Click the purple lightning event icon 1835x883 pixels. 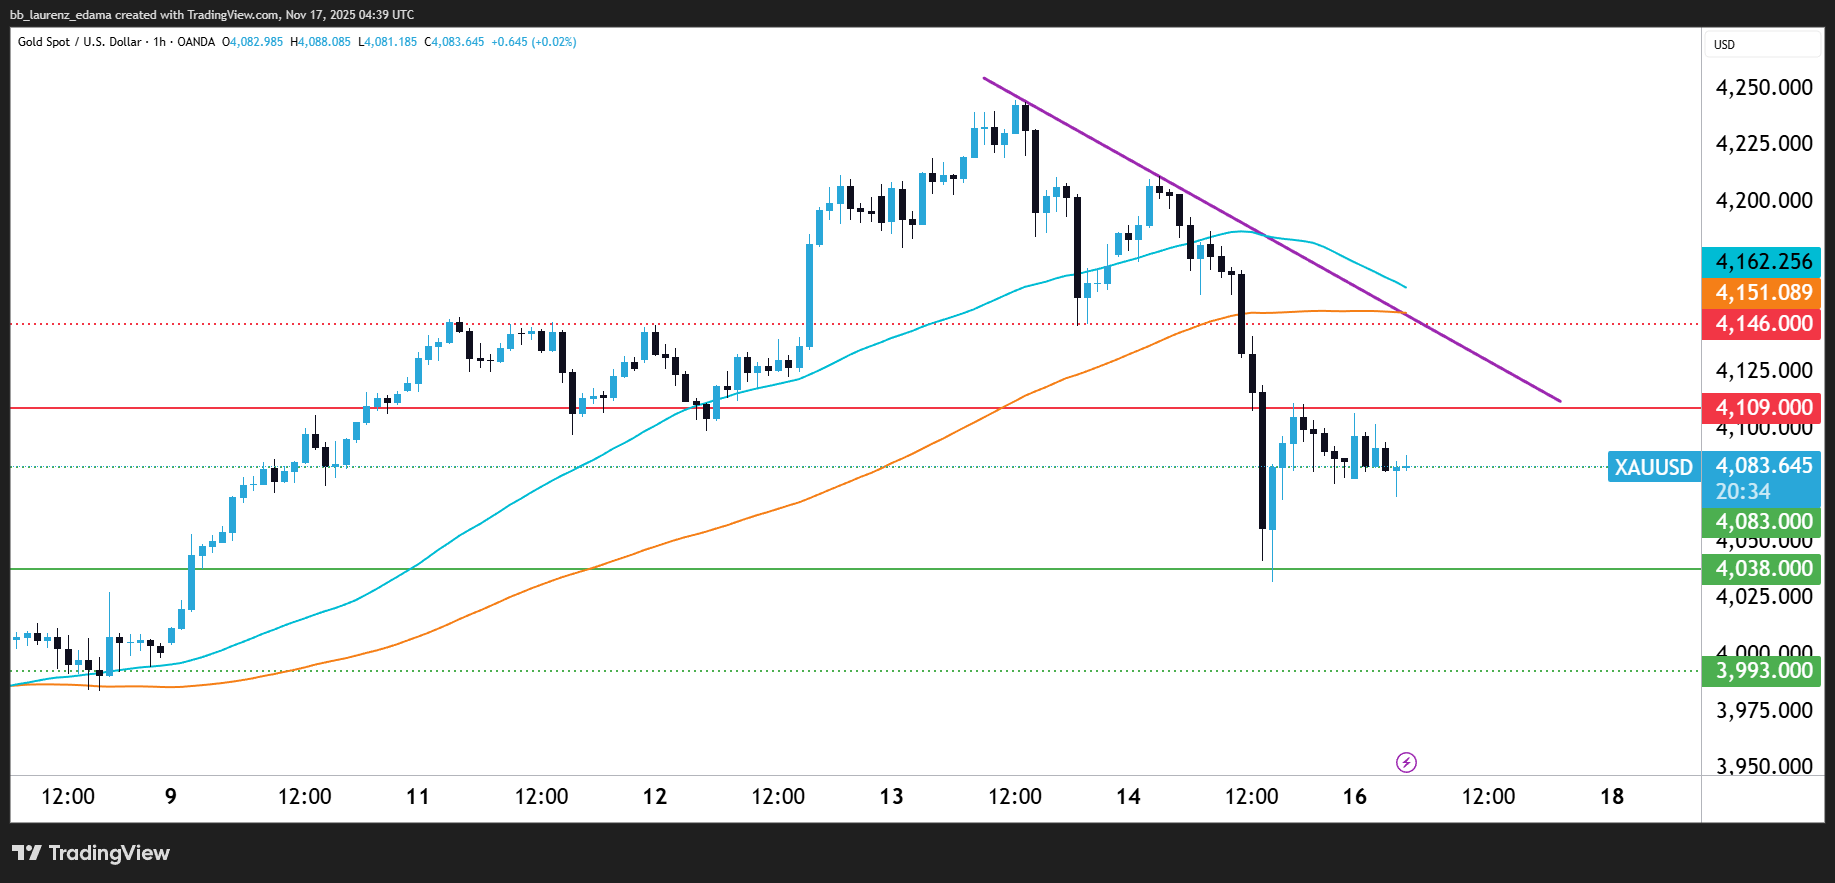click(x=1406, y=763)
